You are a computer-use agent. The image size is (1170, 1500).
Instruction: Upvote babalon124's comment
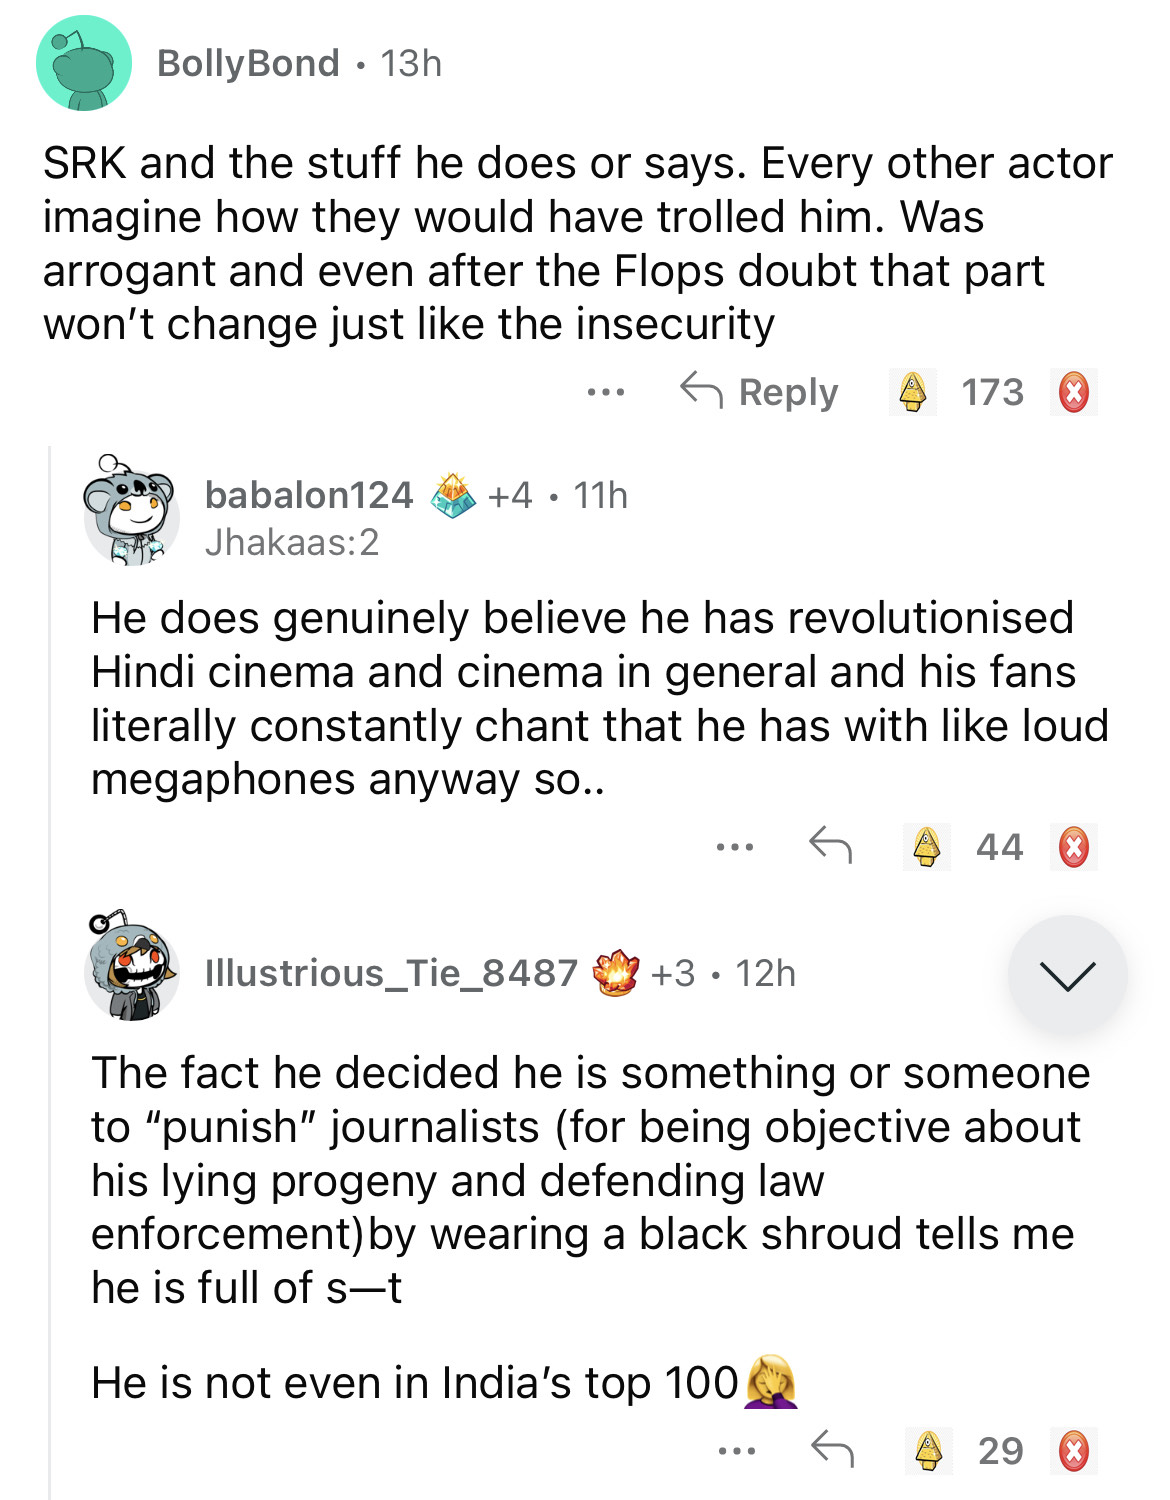point(927,847)
